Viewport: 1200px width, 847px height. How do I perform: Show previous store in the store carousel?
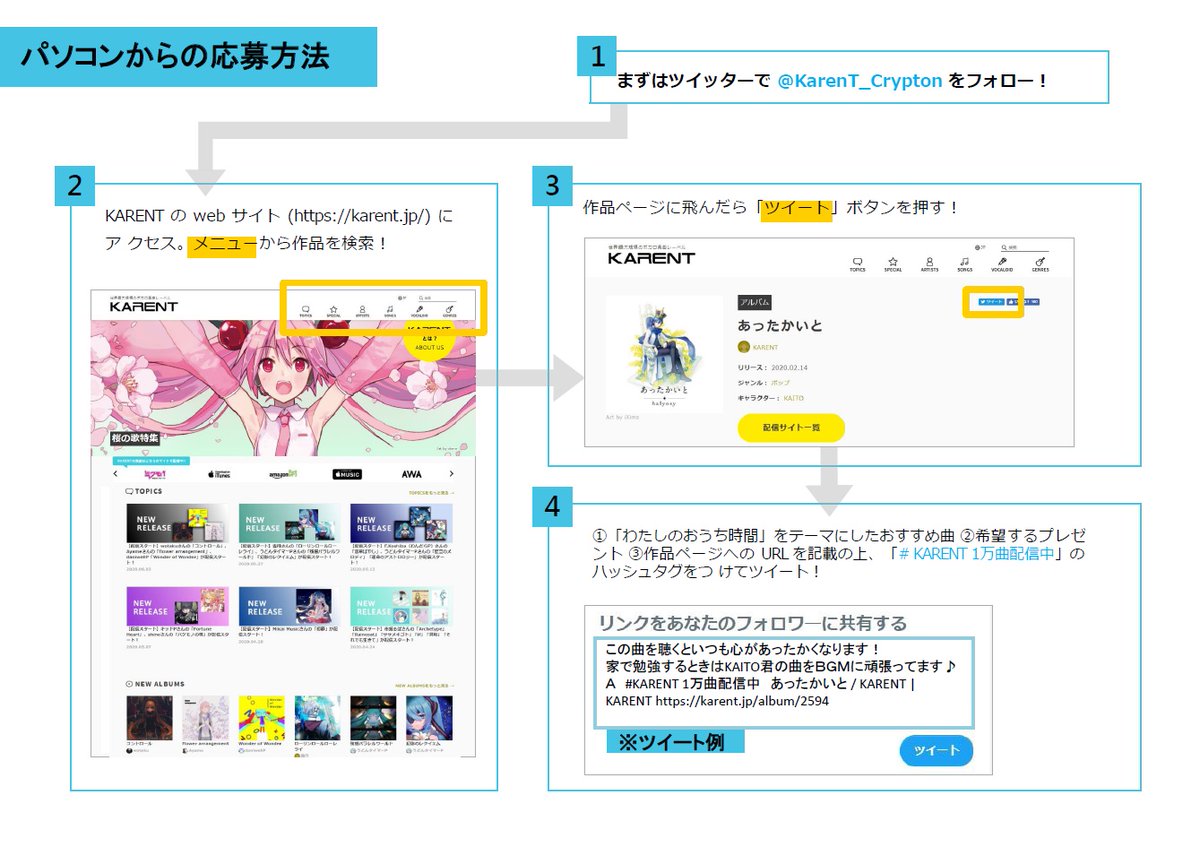[x=115, y=474]
